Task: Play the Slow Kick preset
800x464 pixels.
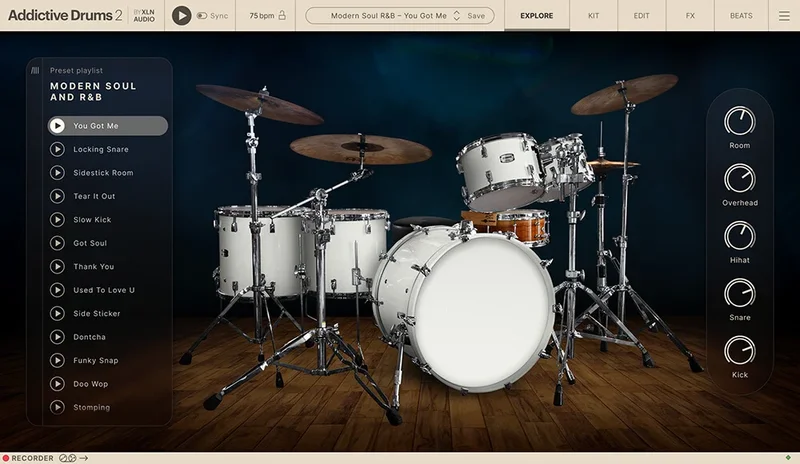Action: coord(57,219)
